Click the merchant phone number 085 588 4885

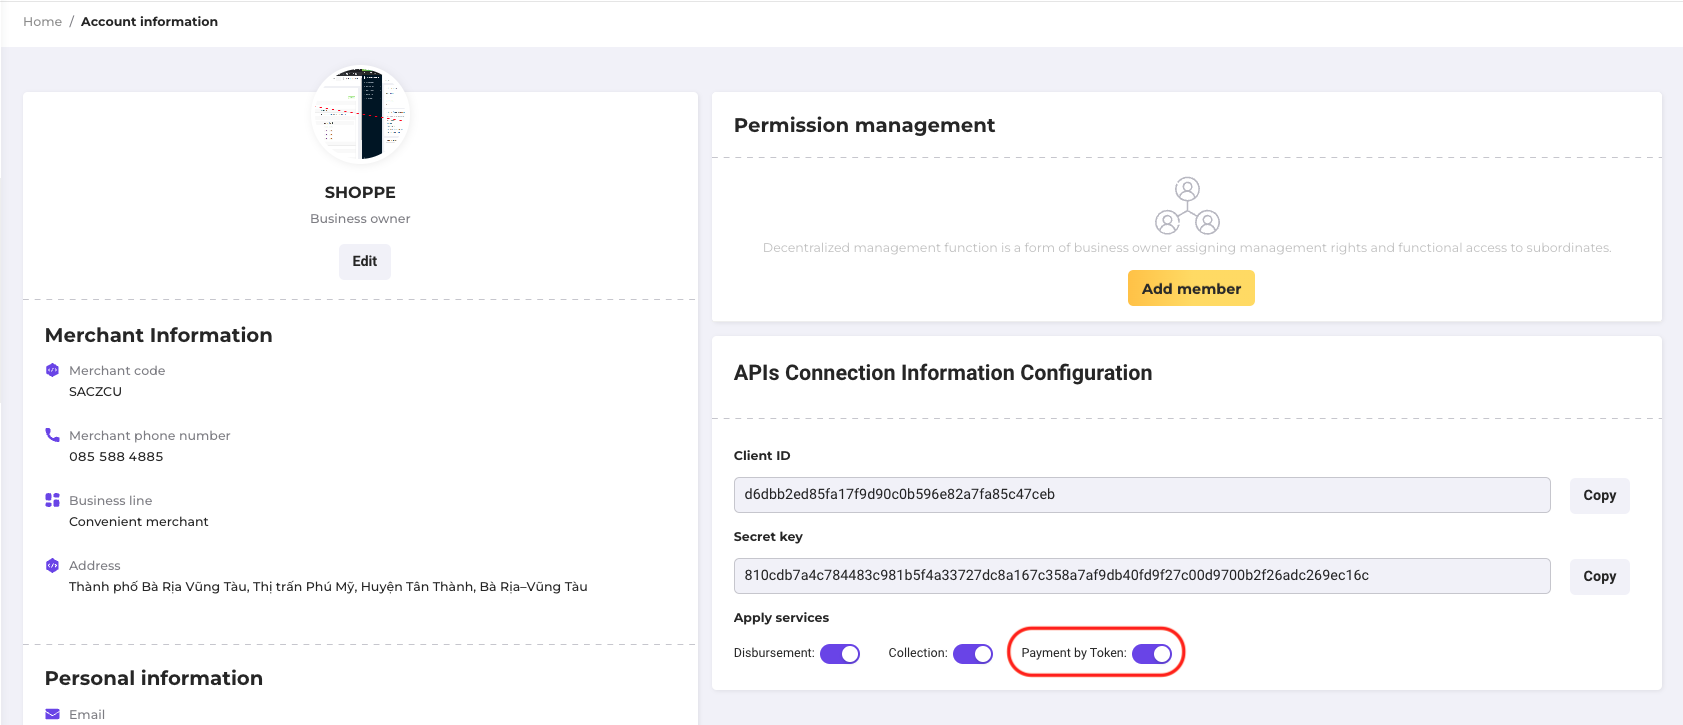116,457
